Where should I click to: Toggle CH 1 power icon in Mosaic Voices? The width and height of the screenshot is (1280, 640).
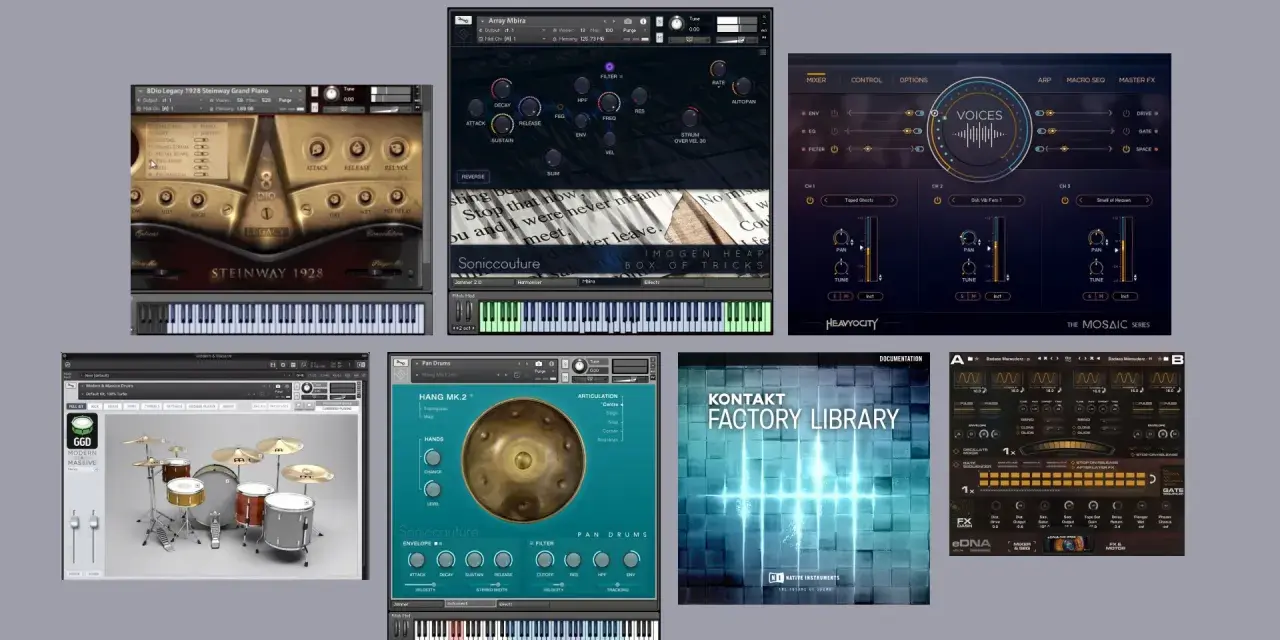(x=809, y=200)
